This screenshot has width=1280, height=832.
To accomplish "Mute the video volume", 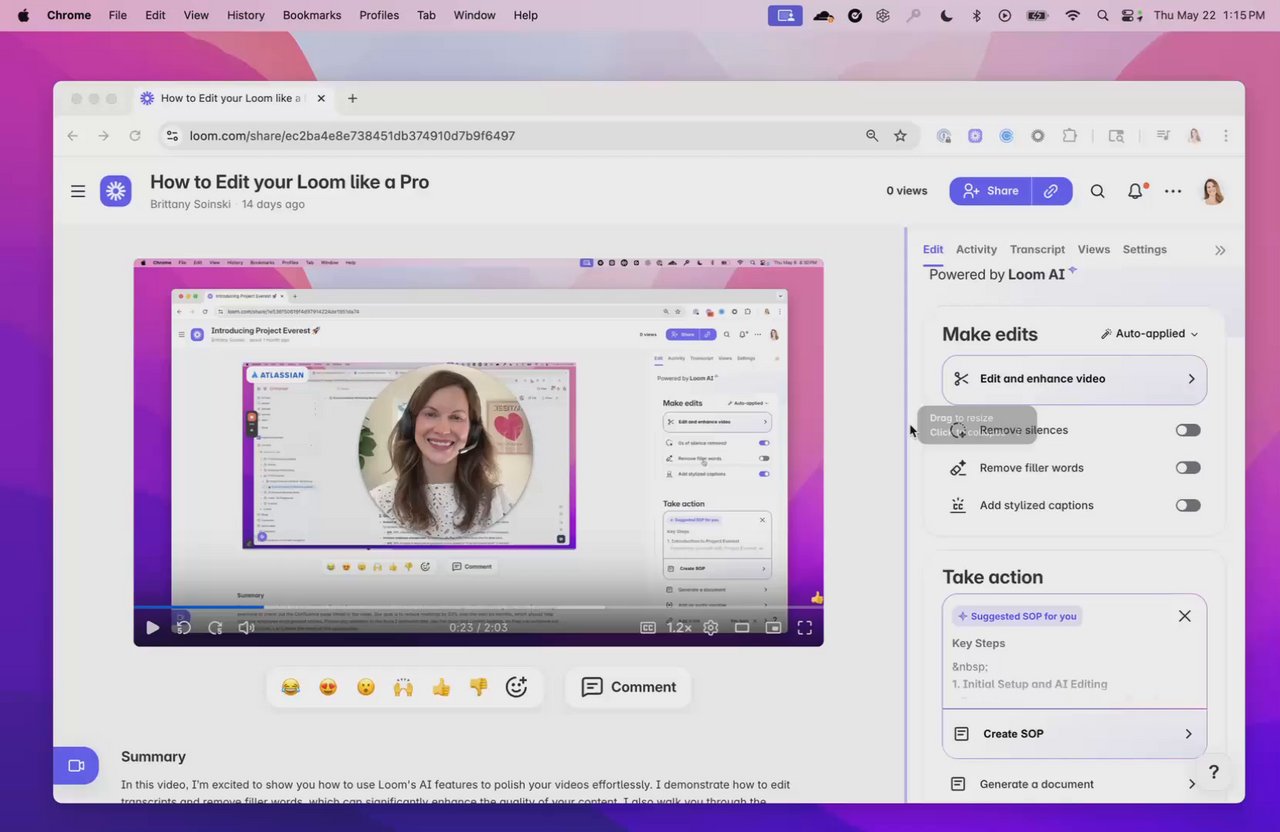I will pyautogui.click(x=246, y=628).
